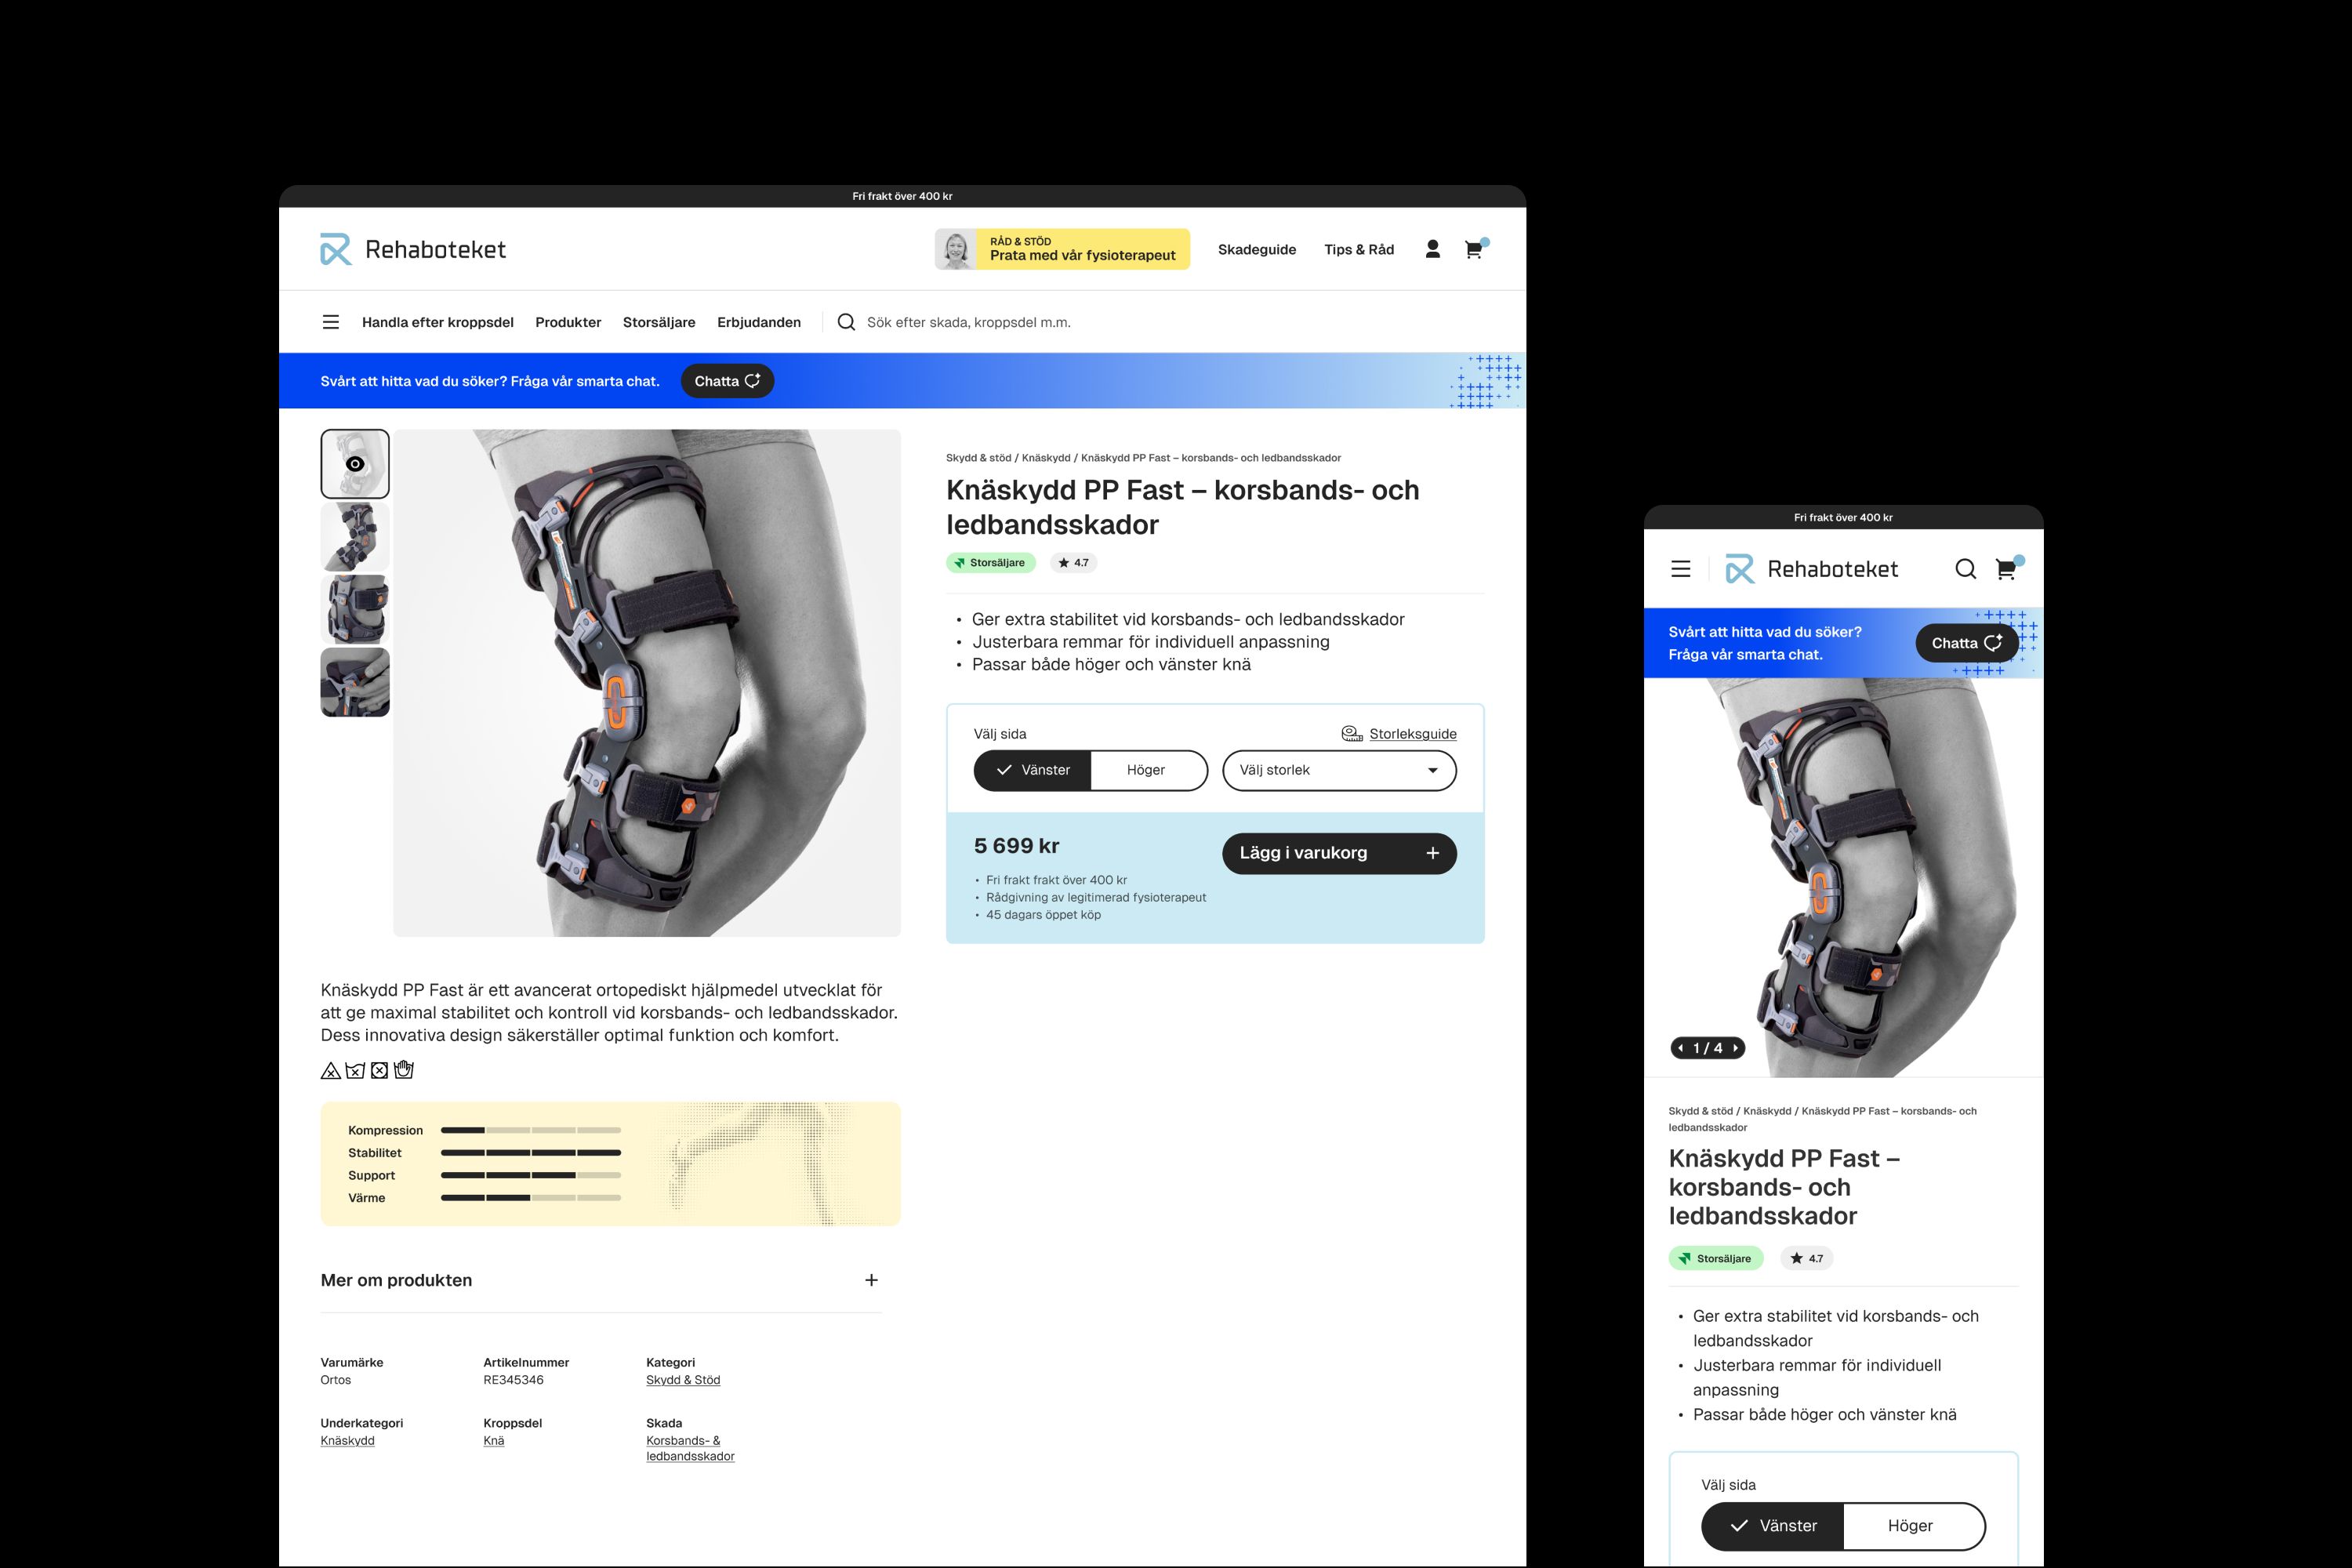2352x1568 pixels.
Task: Open Handla efter kroppsdel menu
Action: coord(438,322)
